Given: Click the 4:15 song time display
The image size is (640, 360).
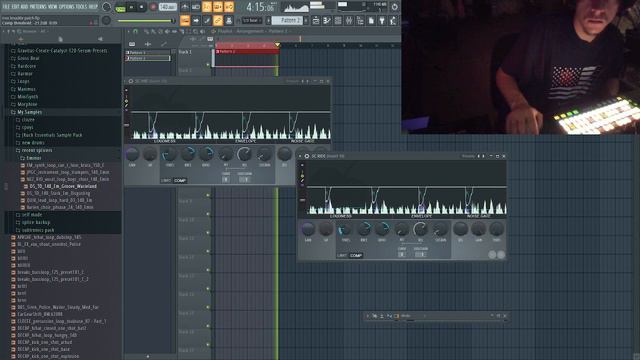Looking at the screenshot, I should 260,7.
